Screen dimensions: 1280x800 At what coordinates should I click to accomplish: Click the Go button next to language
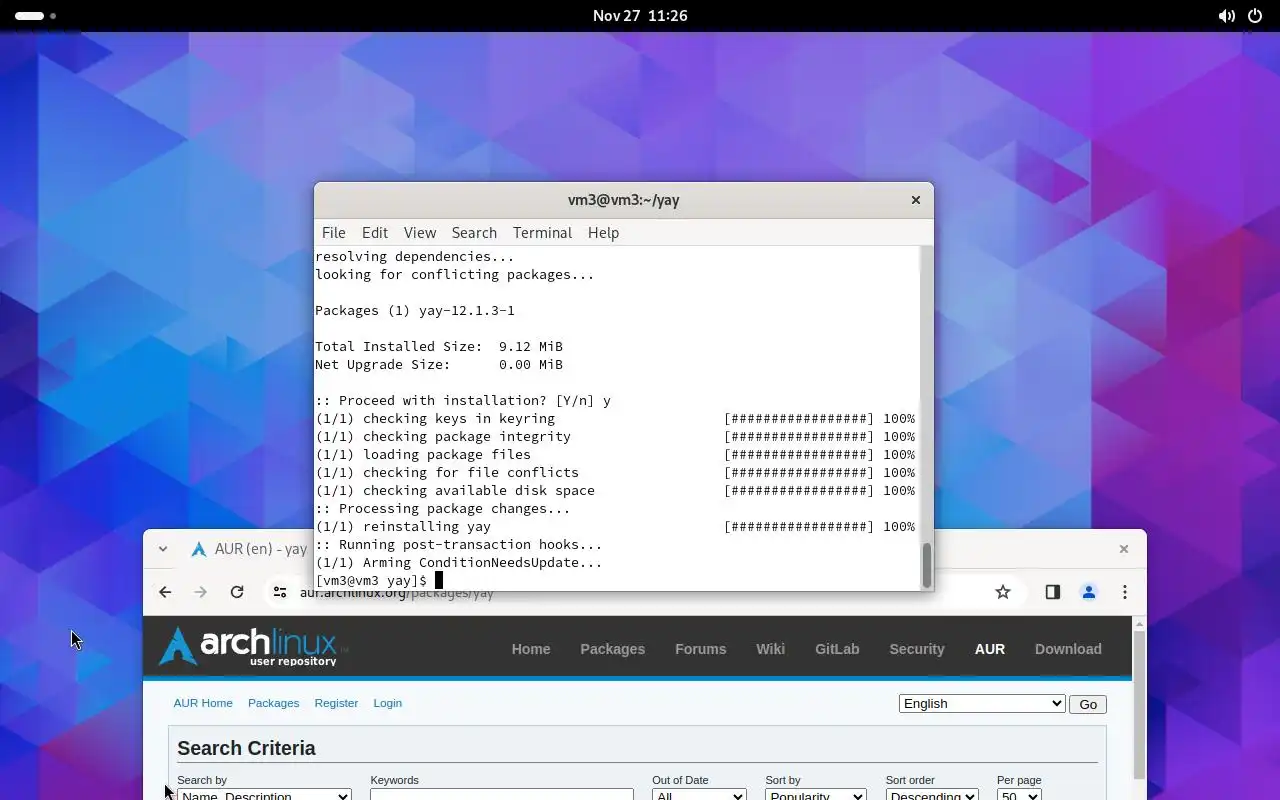click(1088, 704)
